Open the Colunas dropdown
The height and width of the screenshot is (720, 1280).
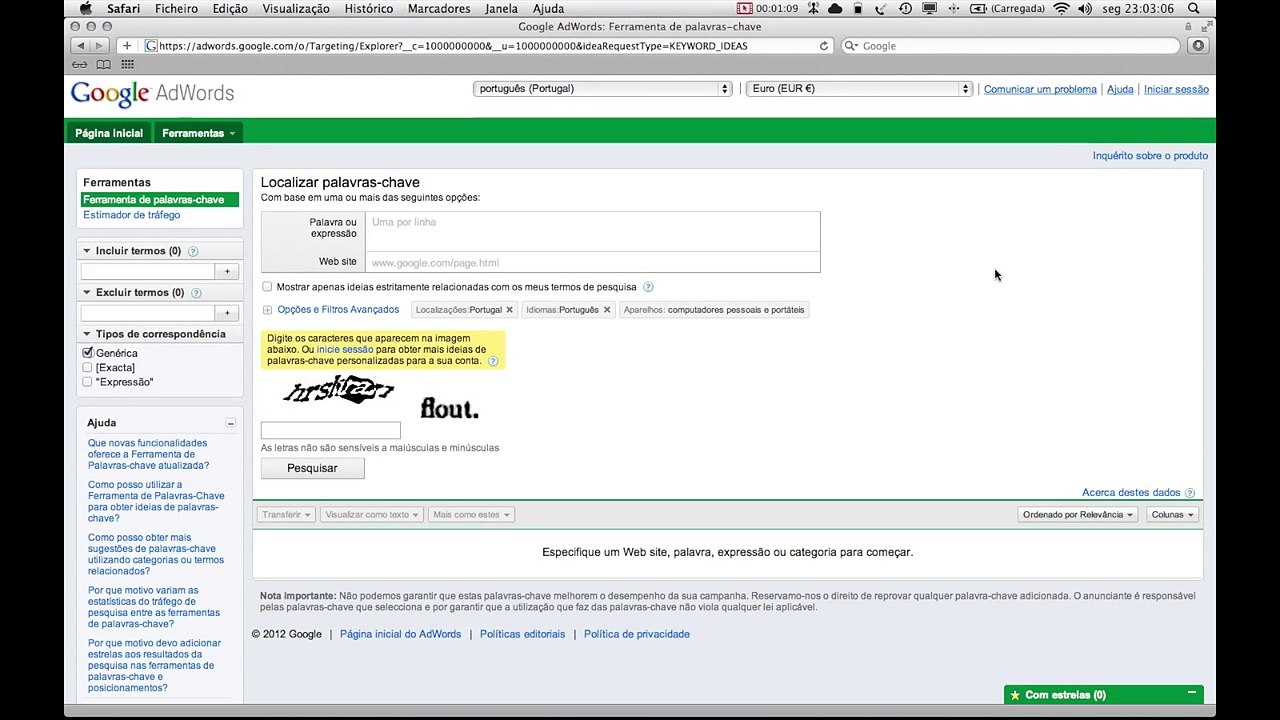pyautogui.click(x=1172, y=515)
